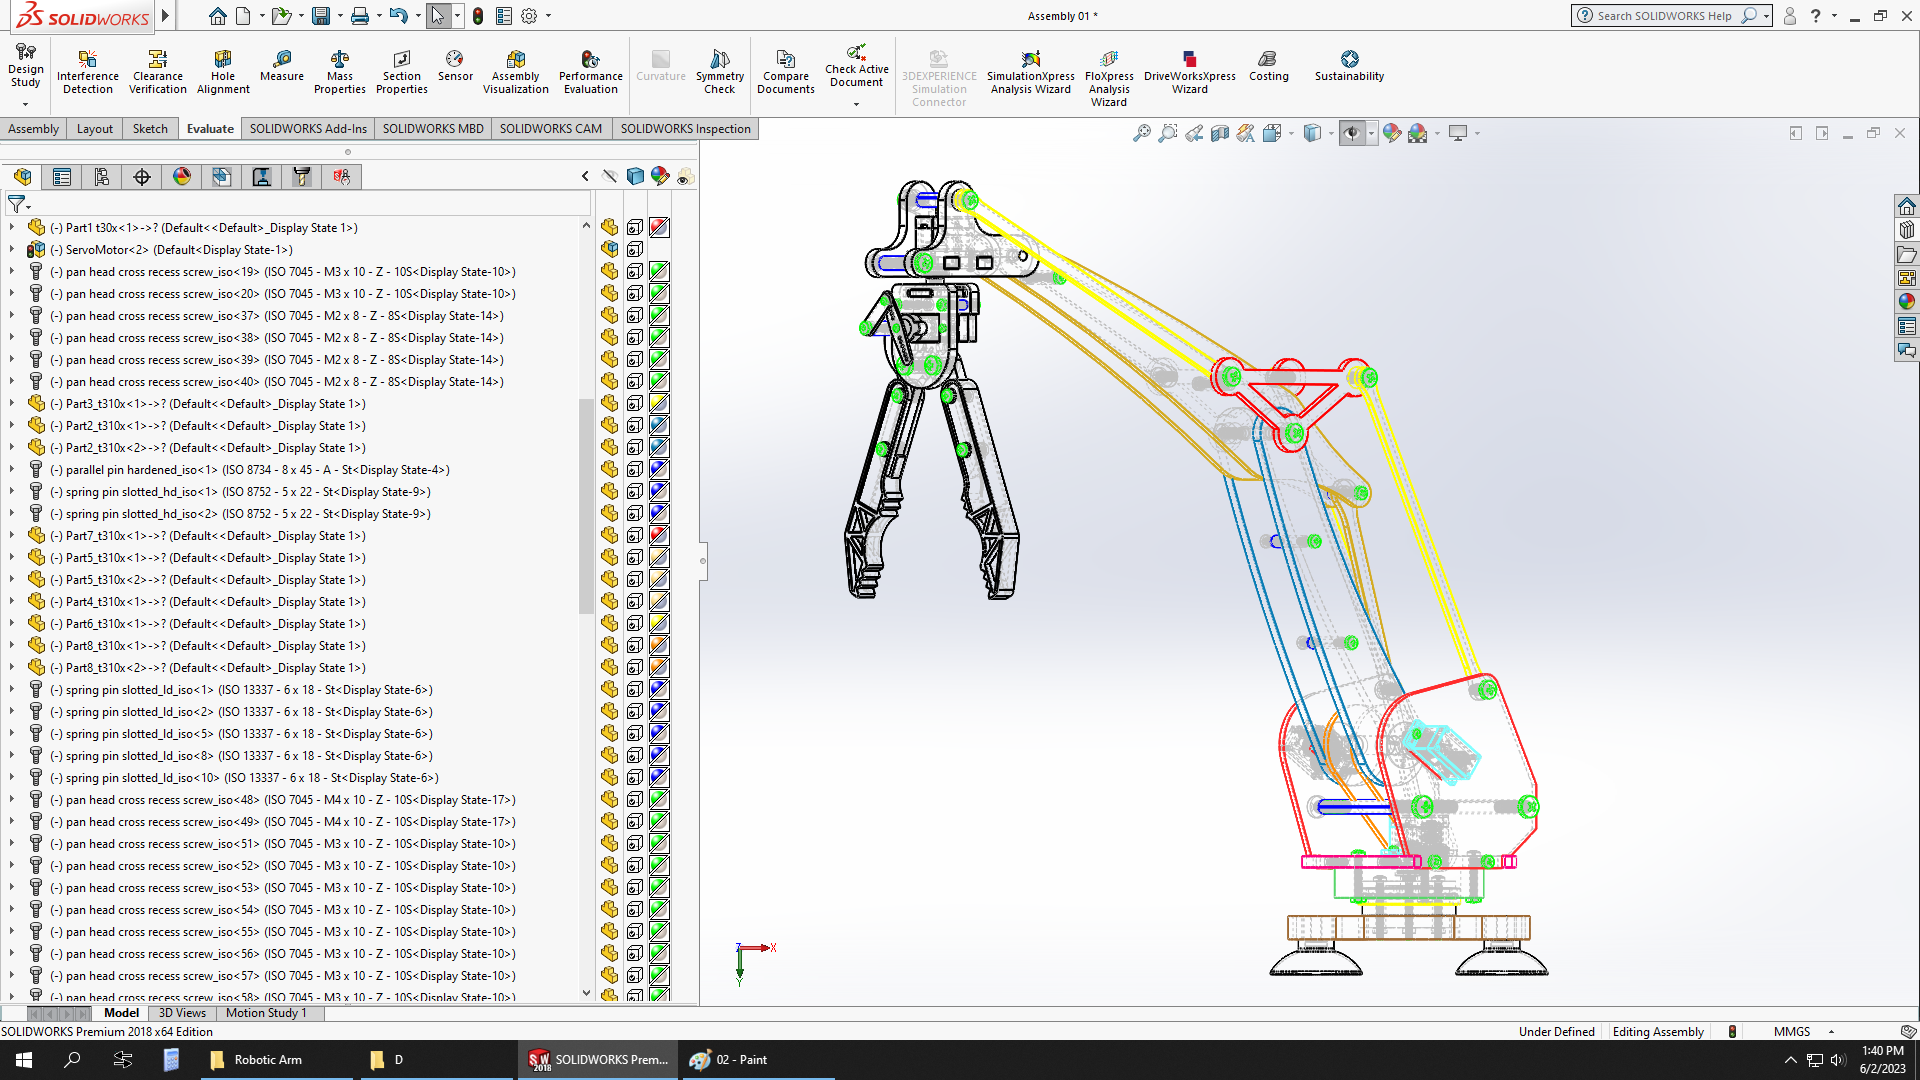Click the Search SOLIDWORKS Help field

point(1663,16)
